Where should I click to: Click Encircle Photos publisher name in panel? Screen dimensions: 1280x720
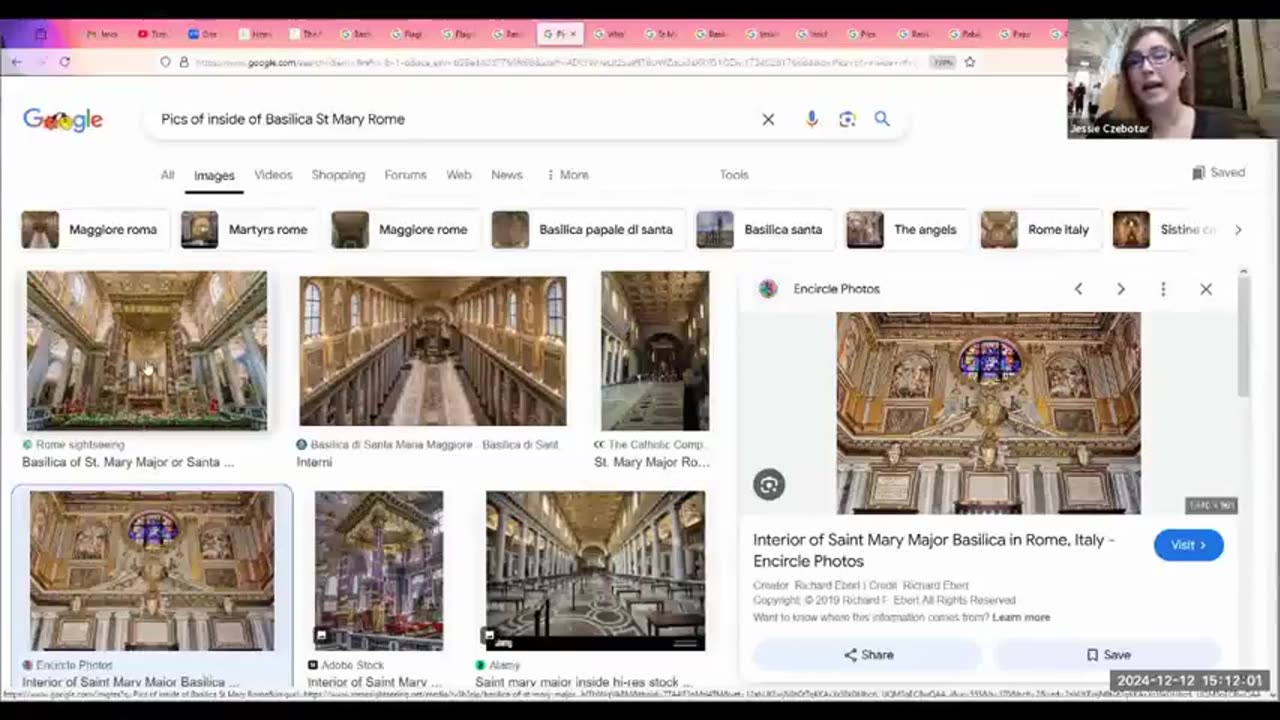(x=836, y=289)
